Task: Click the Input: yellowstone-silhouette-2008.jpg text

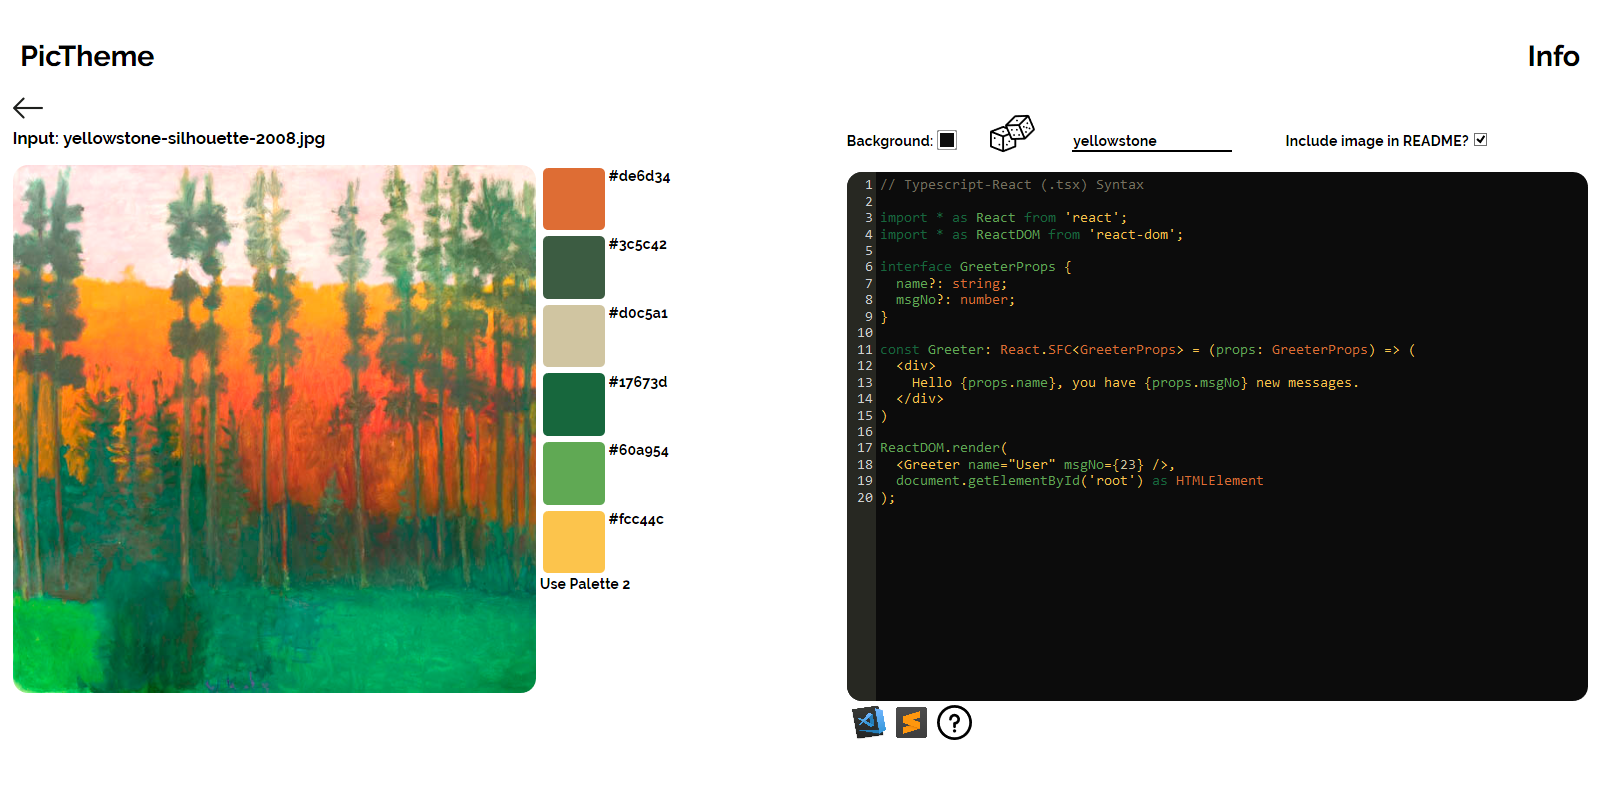Action: (169, 138)
